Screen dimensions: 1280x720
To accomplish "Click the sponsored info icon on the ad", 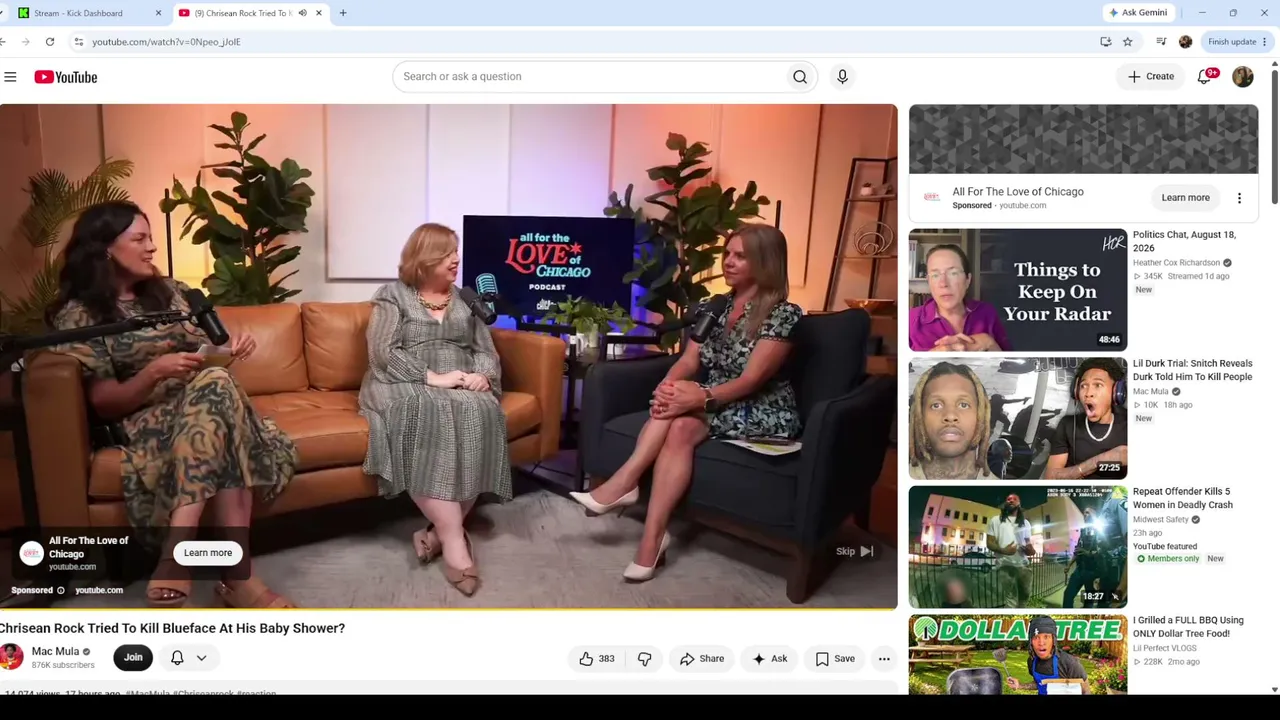I will [60, 591].
